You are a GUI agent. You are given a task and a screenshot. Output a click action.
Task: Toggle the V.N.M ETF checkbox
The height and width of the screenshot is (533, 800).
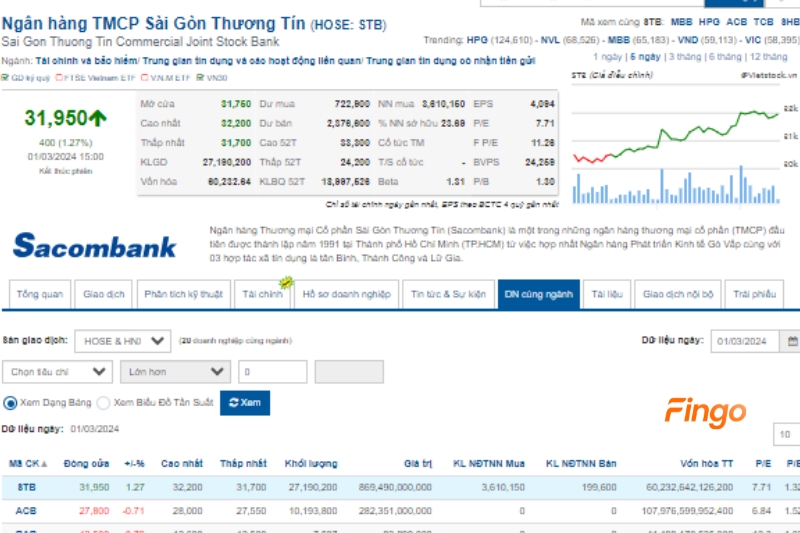coord(144,78)
